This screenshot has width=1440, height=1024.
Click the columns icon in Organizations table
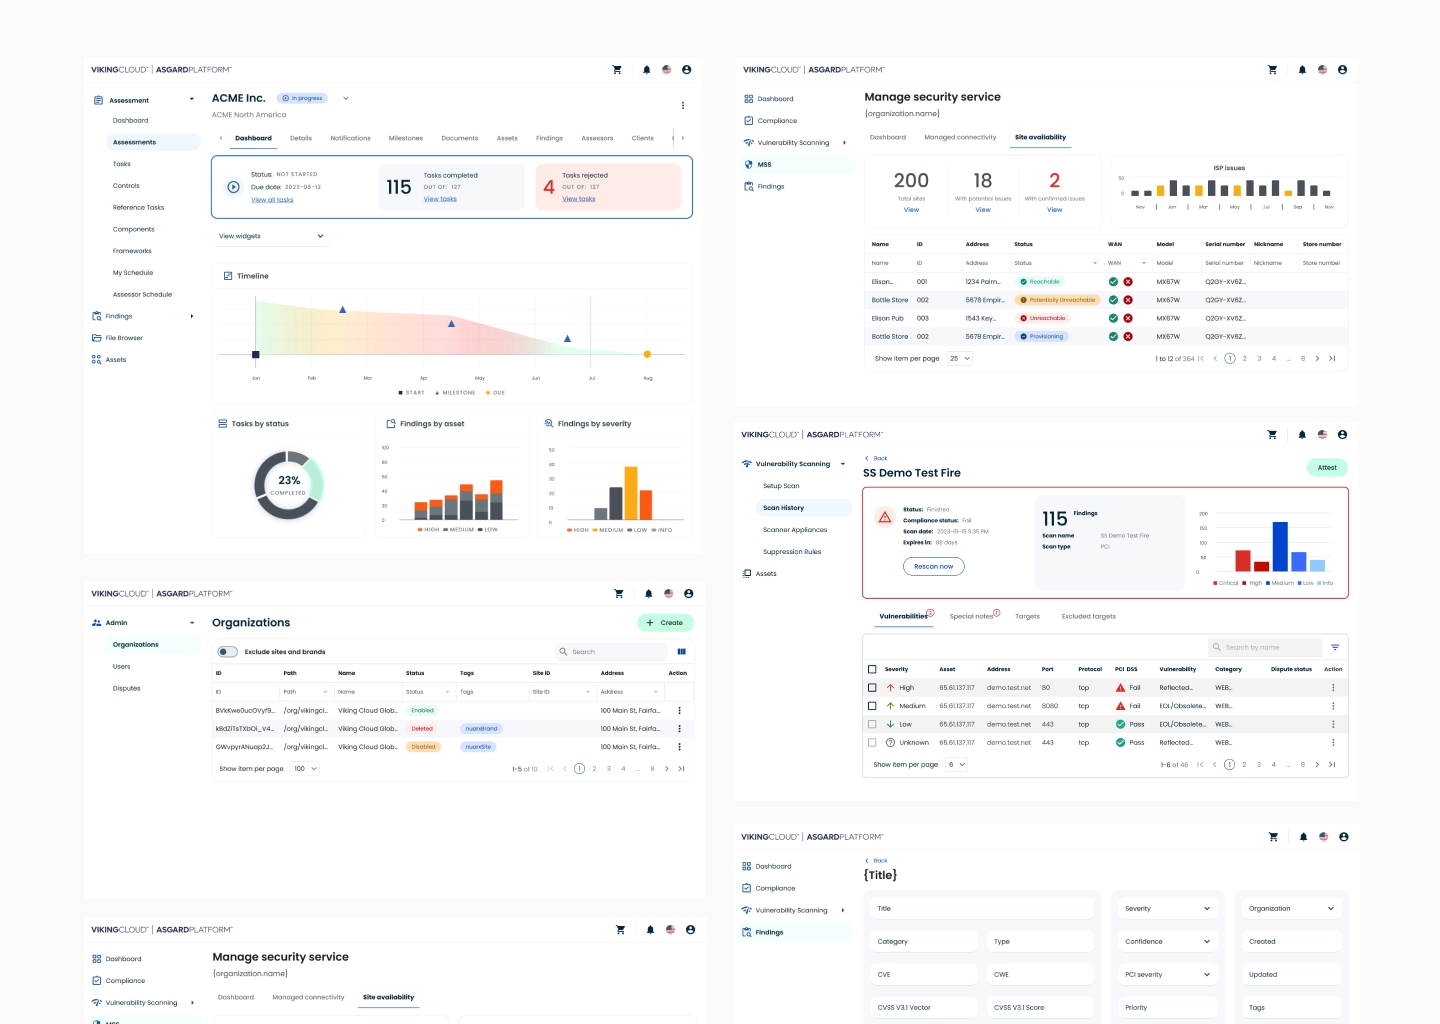coord(681,652)
